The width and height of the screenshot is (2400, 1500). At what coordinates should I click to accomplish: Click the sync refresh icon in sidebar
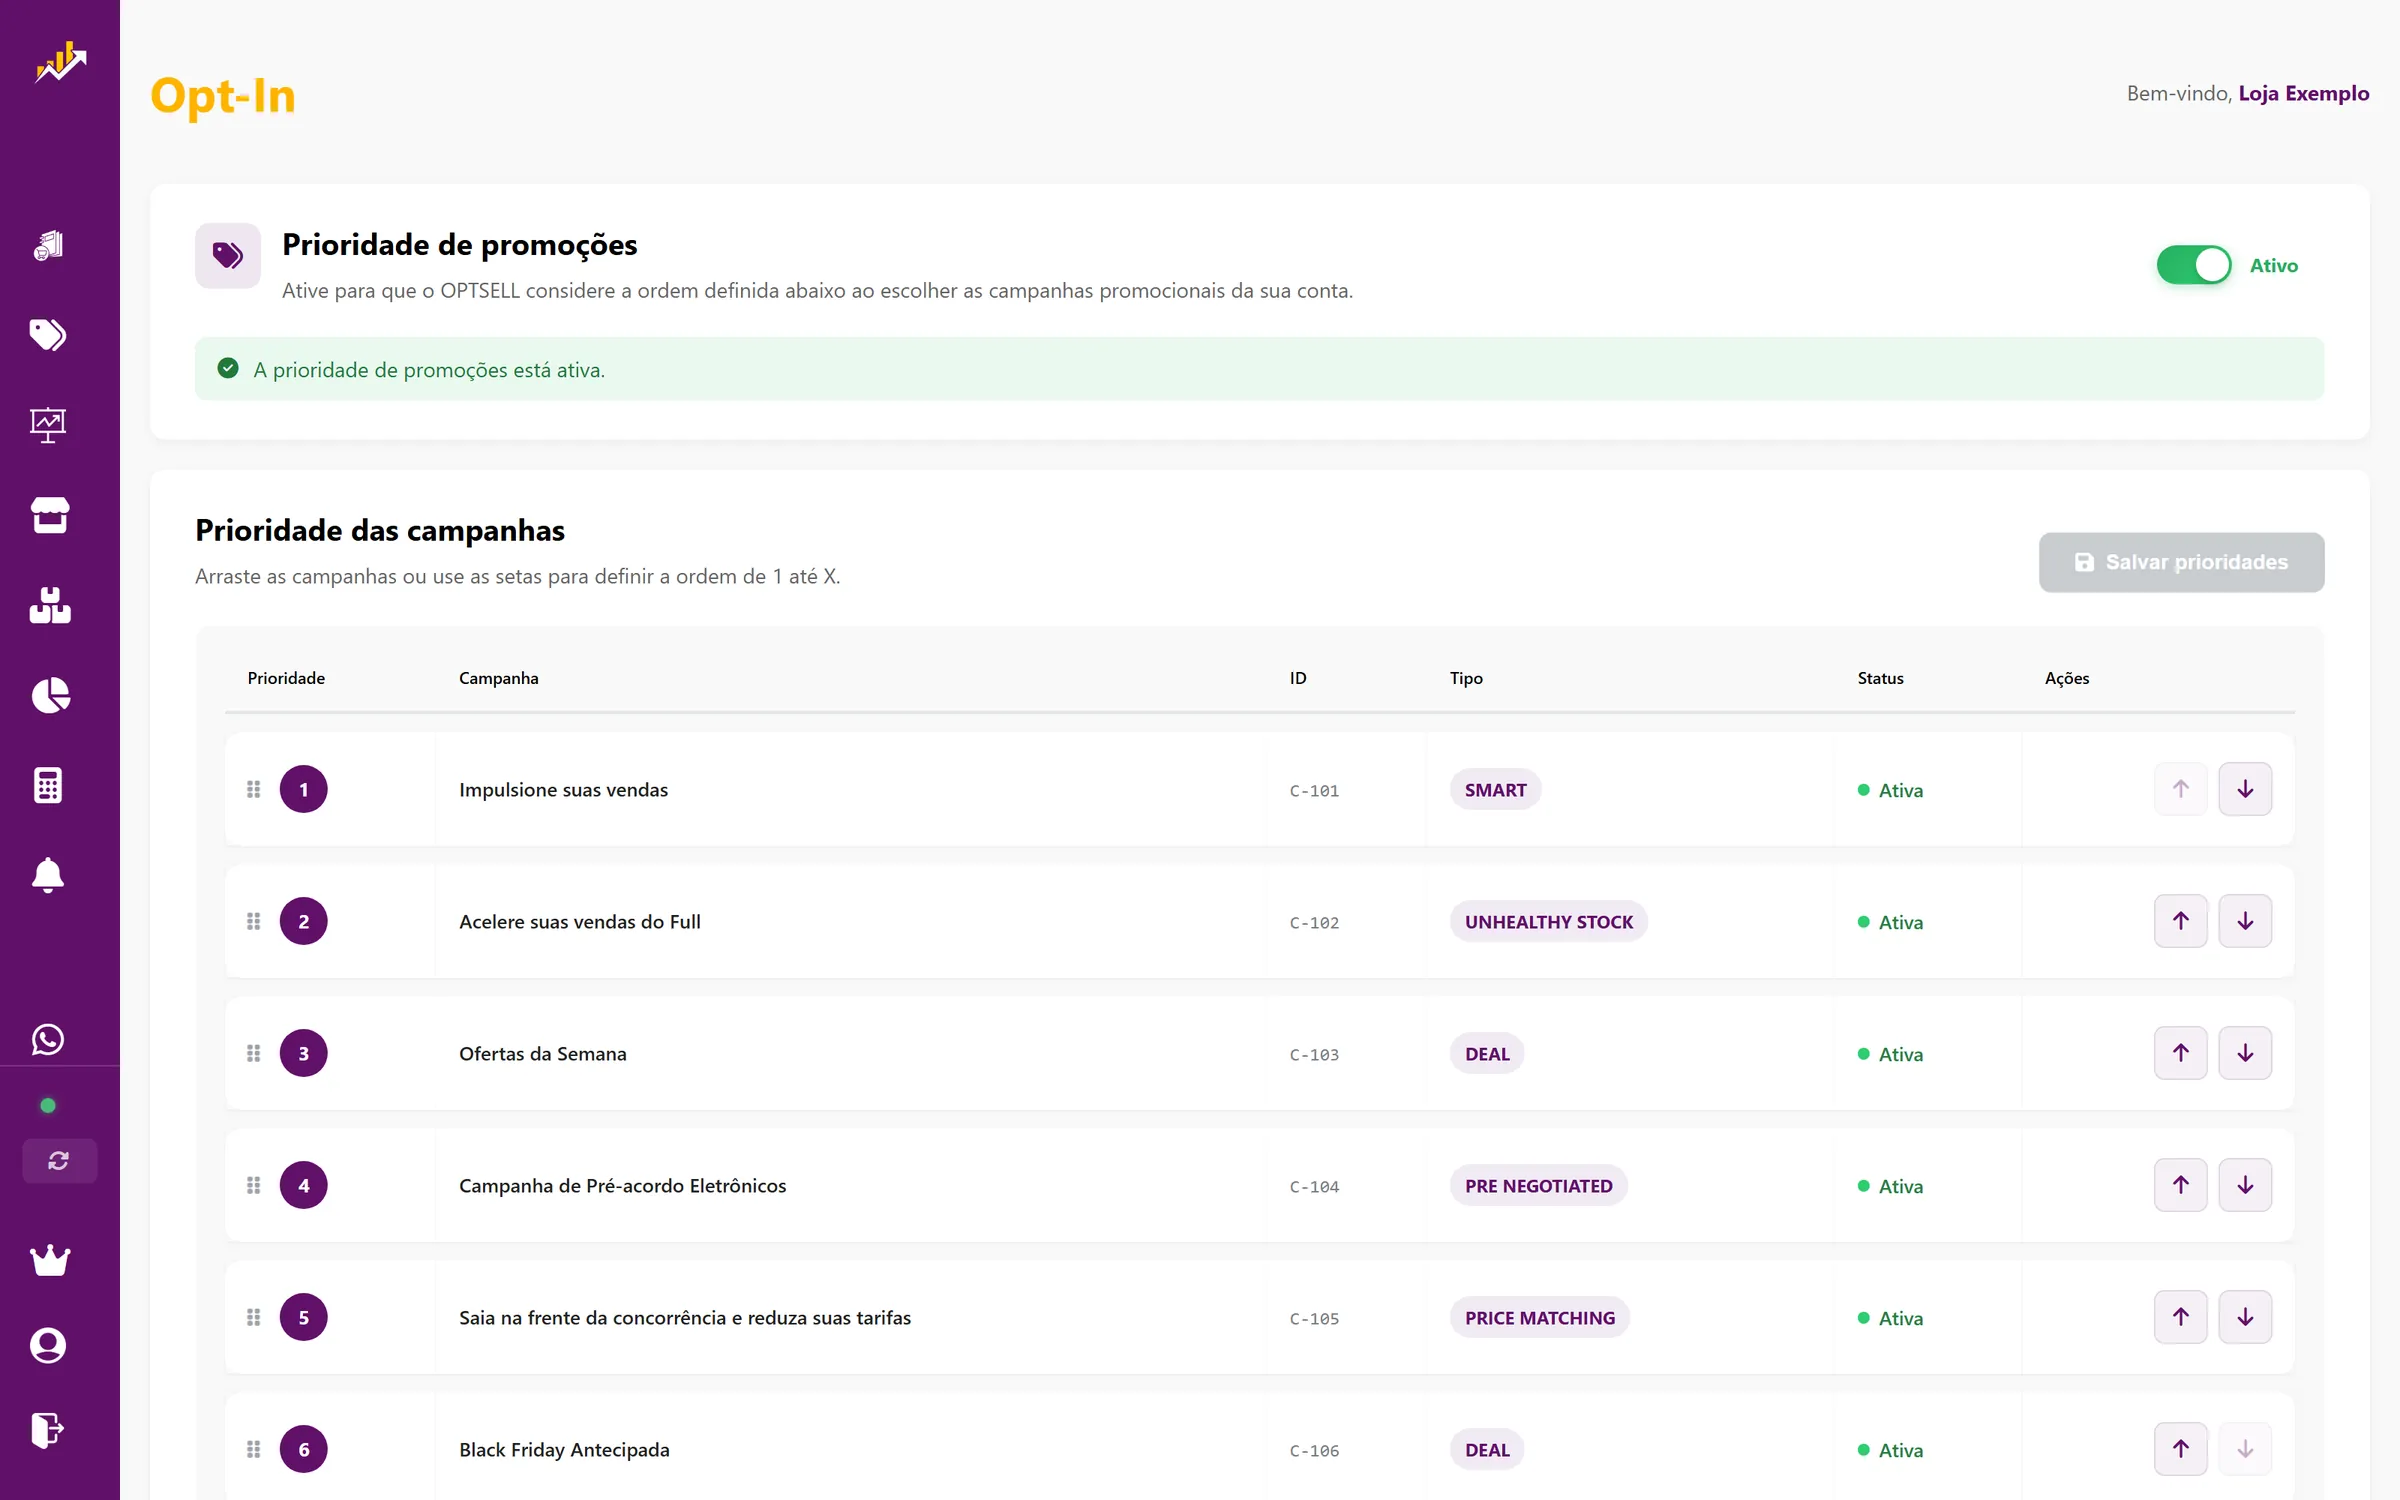coord(59,1161)
